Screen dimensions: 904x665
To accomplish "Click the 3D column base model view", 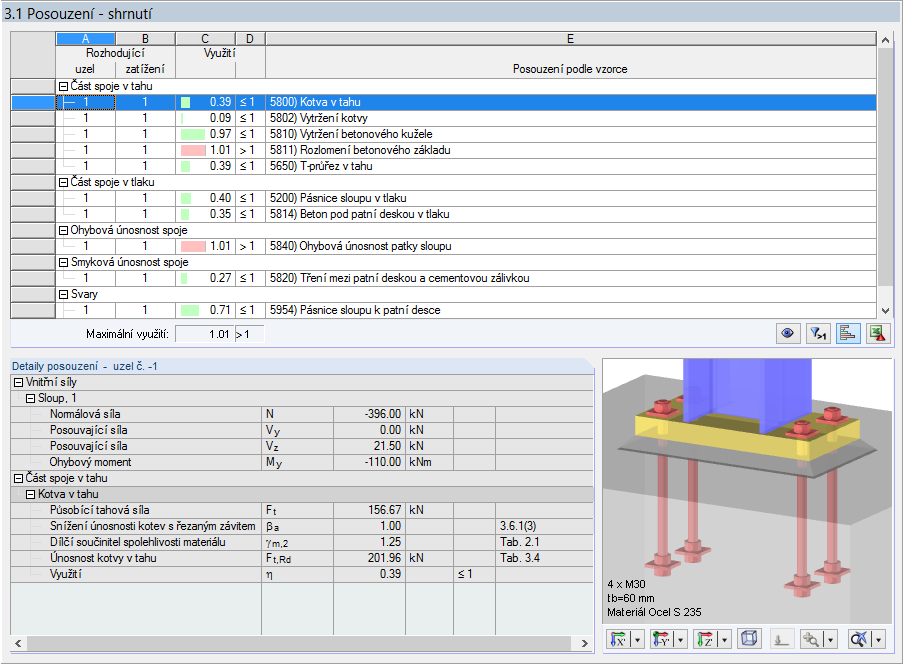I will (747, 491).
